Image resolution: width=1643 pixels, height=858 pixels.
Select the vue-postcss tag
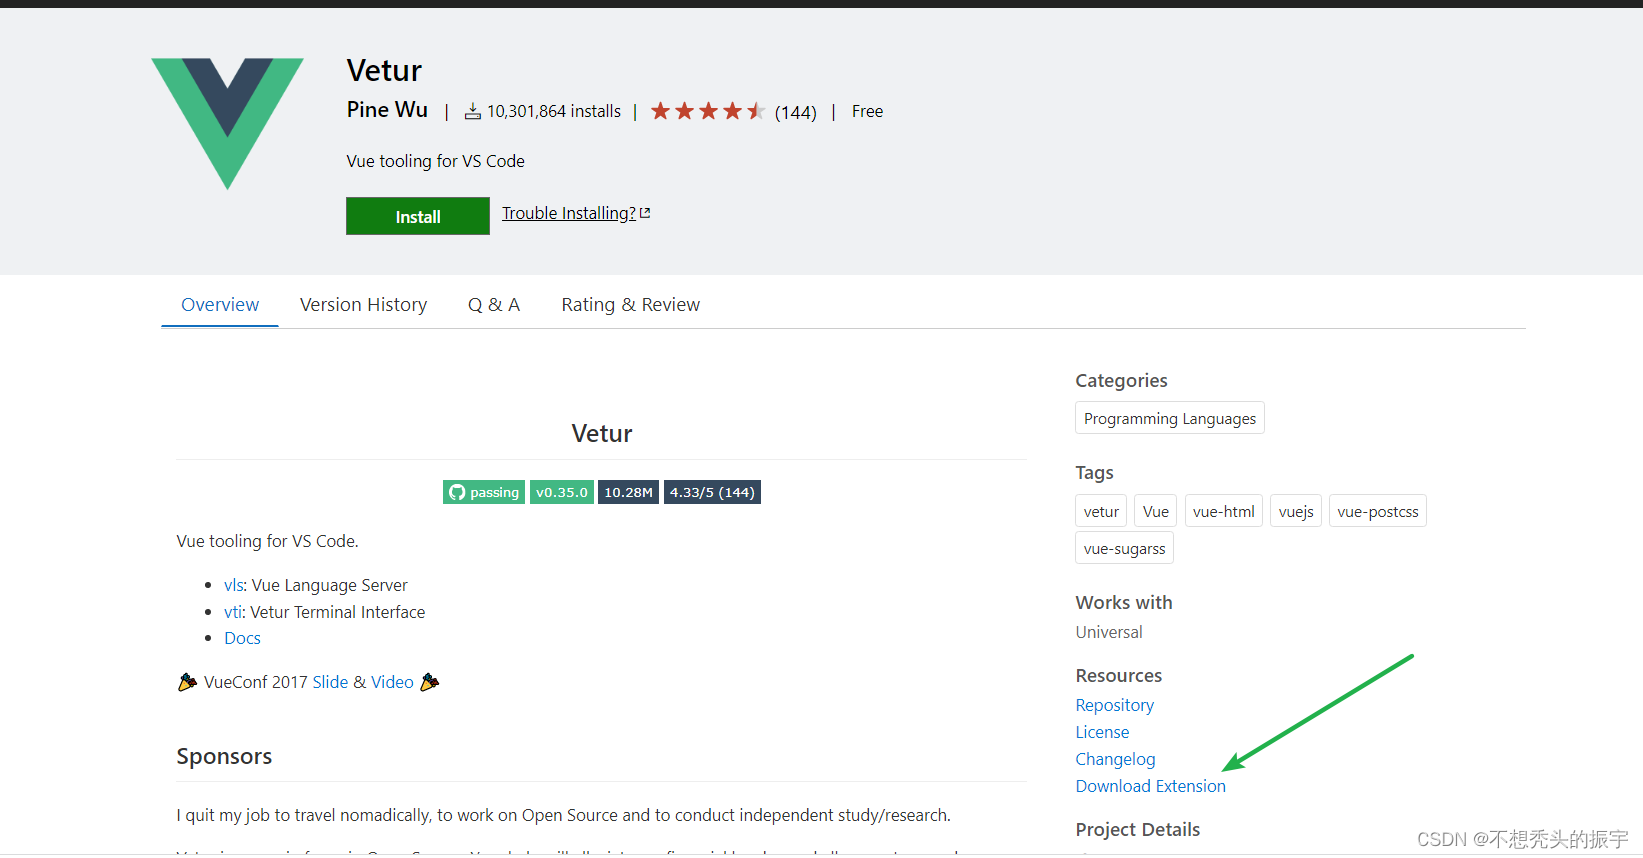click(1378, 511)
